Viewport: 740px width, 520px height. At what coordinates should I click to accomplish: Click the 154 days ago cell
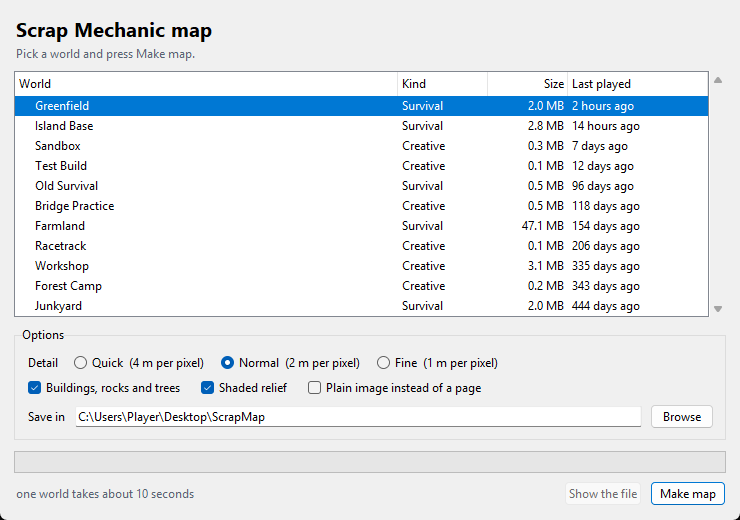click(x=605, y=226)
